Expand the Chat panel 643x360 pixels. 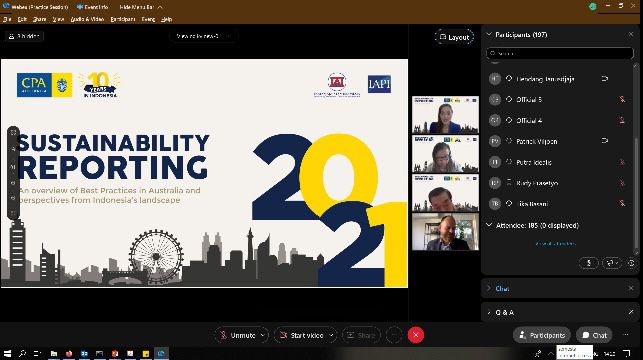tap(489, 288)
